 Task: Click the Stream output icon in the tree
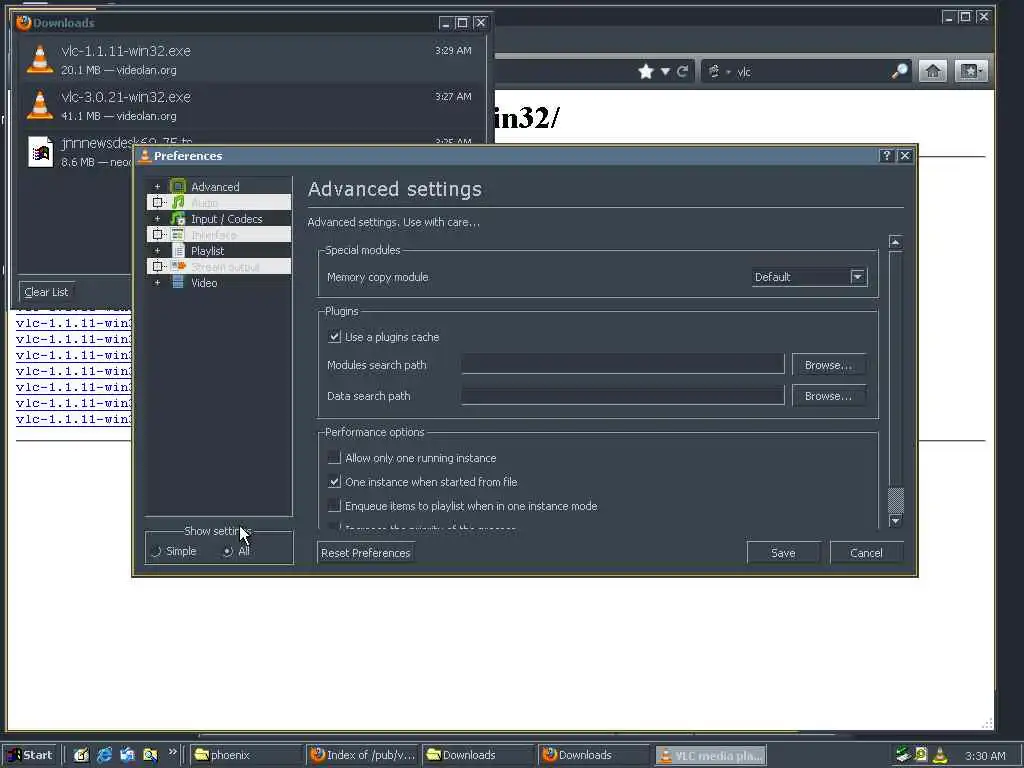click(x=178, y=266)
